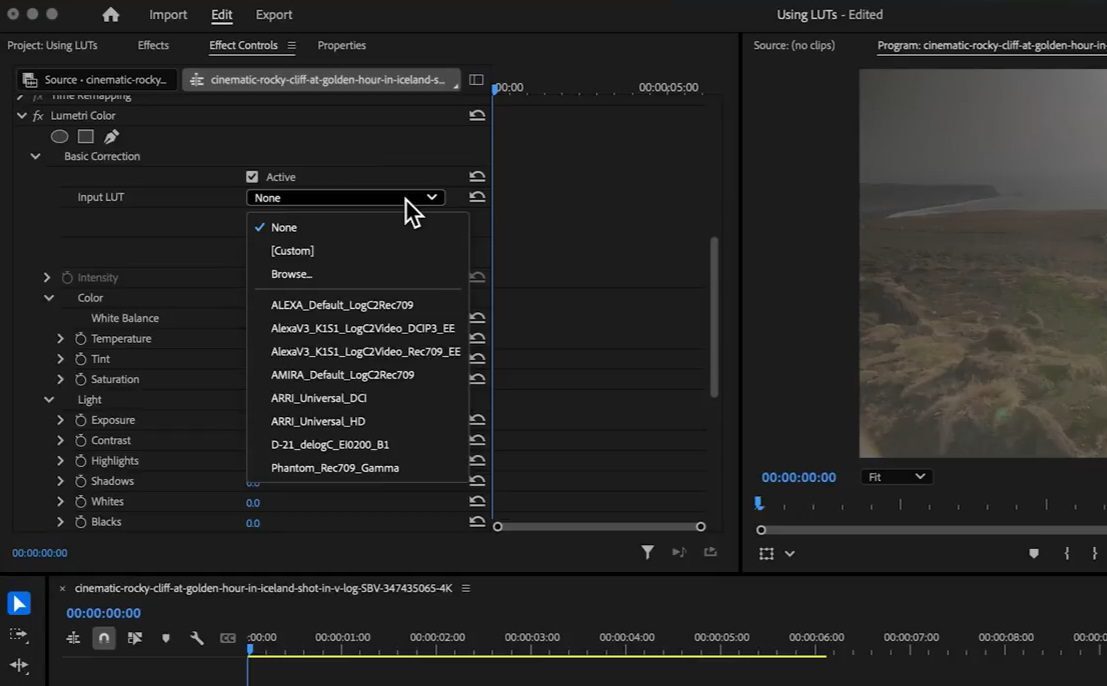Collapse the Lumetri Color effect

pyautogui.click(x=22, y=115)
